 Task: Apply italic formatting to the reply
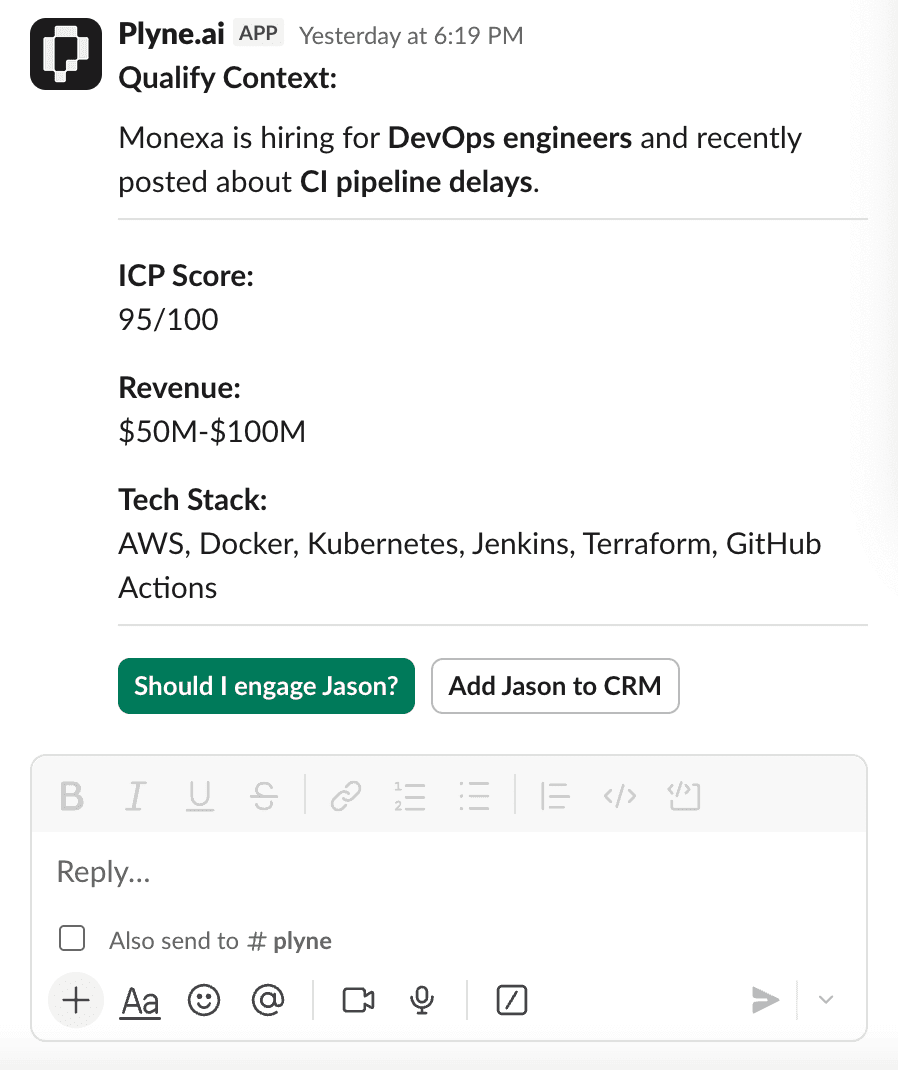click(x=135, y=796)
